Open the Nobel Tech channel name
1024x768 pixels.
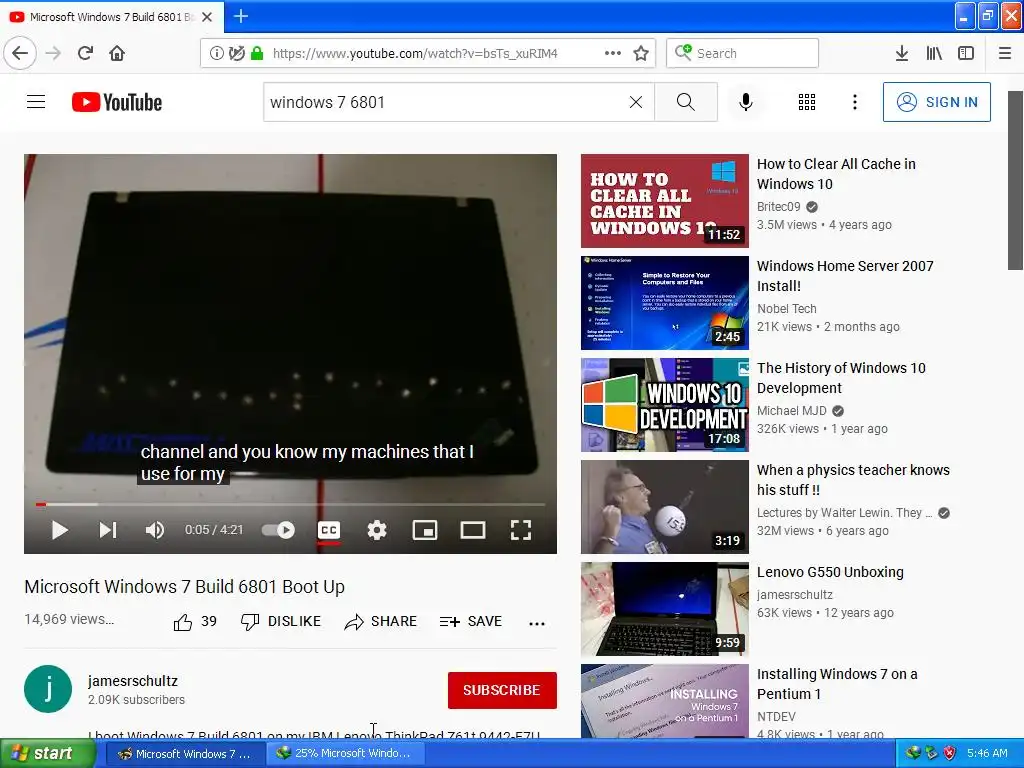pyautogui.click(x=787, y=308)
